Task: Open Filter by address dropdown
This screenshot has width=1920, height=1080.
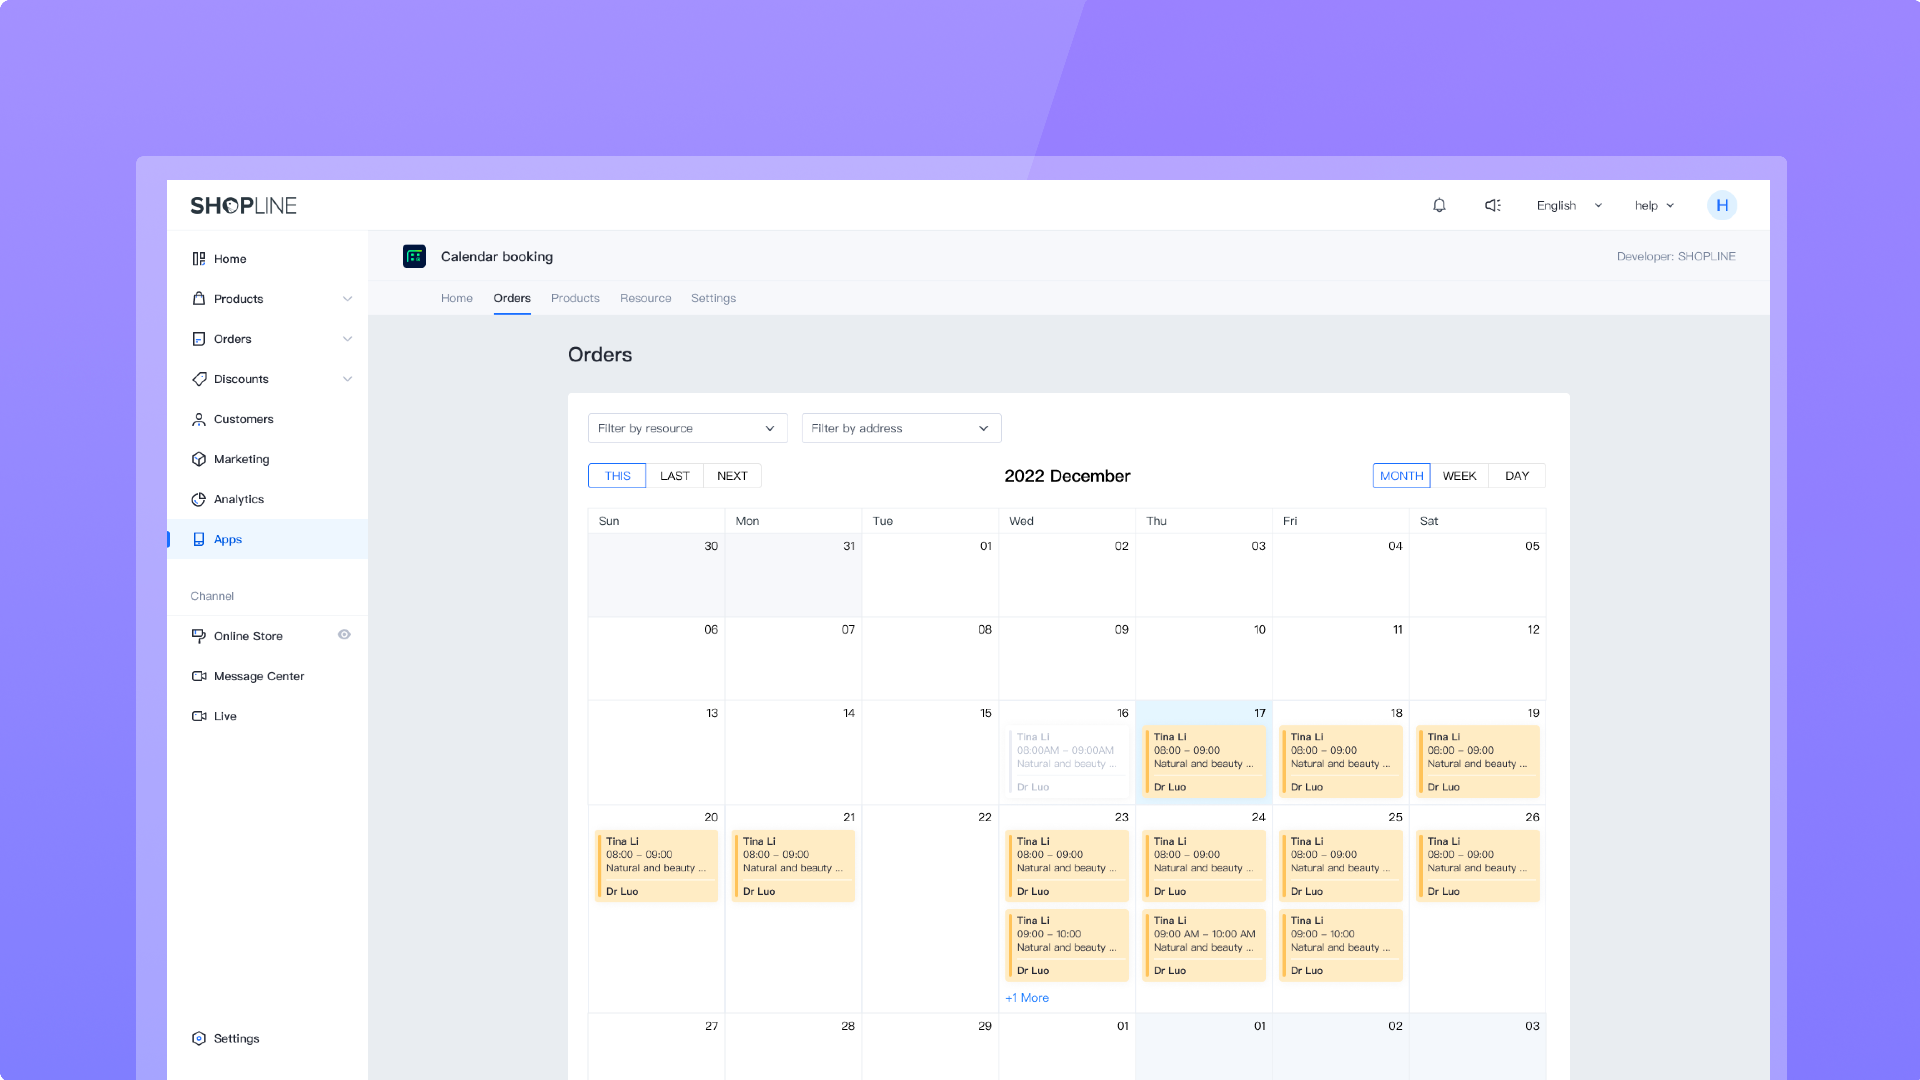Action: pos(901,428)
